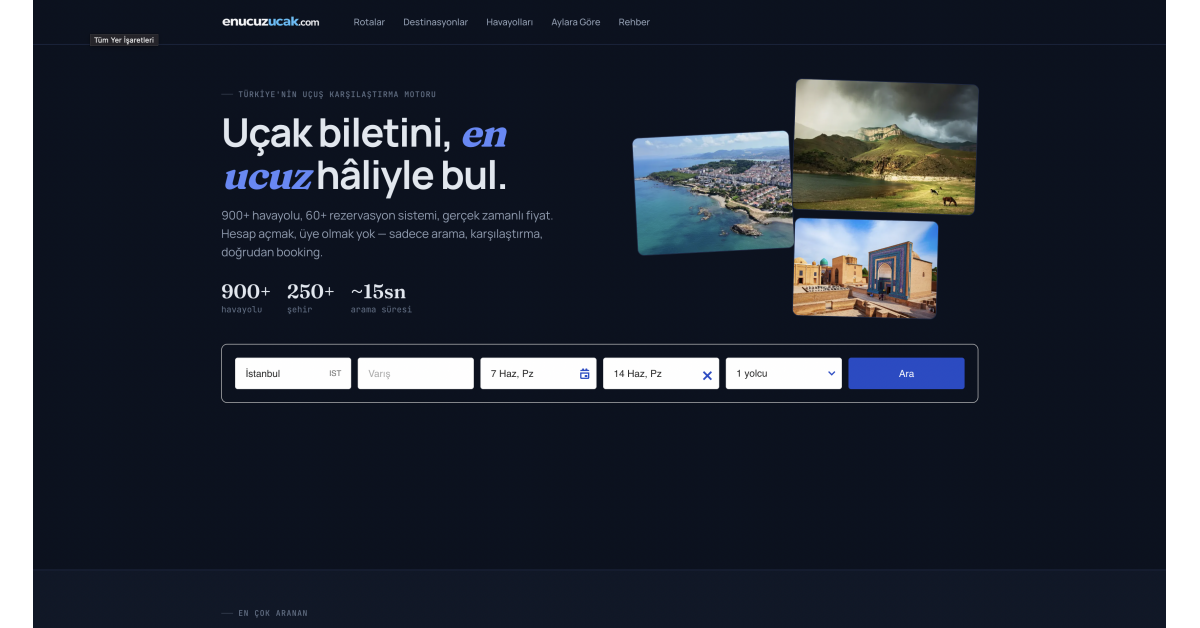Click the enucuzucak.com logo
The image size is (1200, 628).
click(x=271, y=22)
